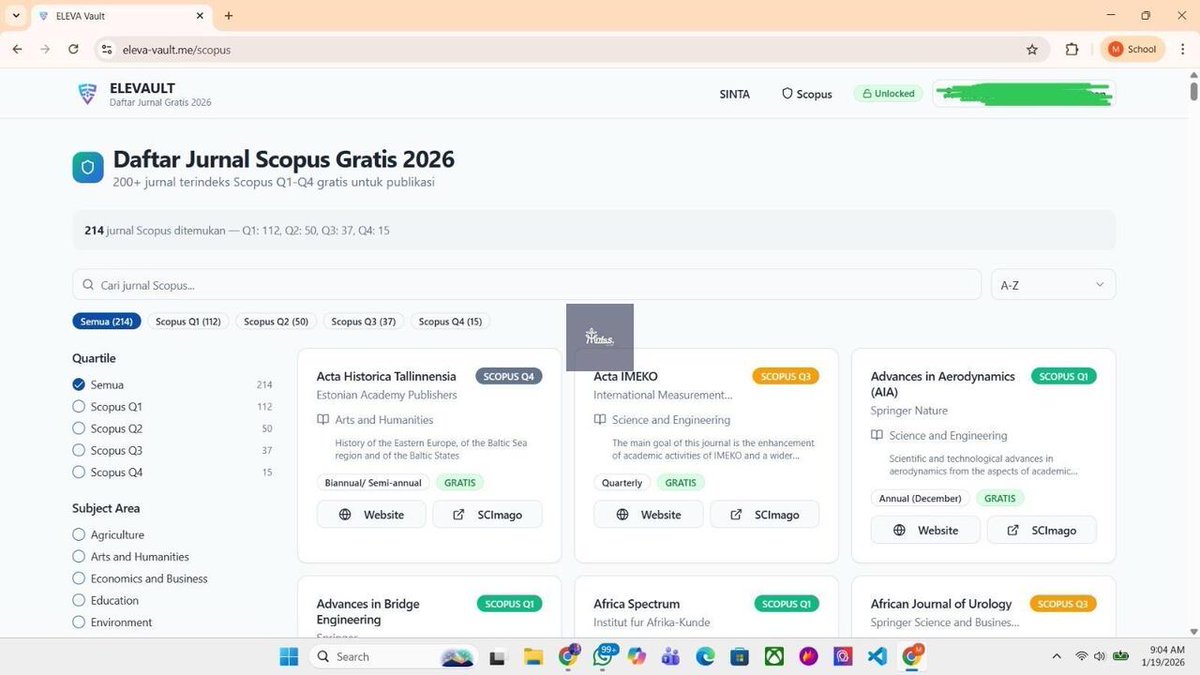Open the A-Z sort dropdown
Viewport: 1200px width, 675px height.
pos(1053,285)
